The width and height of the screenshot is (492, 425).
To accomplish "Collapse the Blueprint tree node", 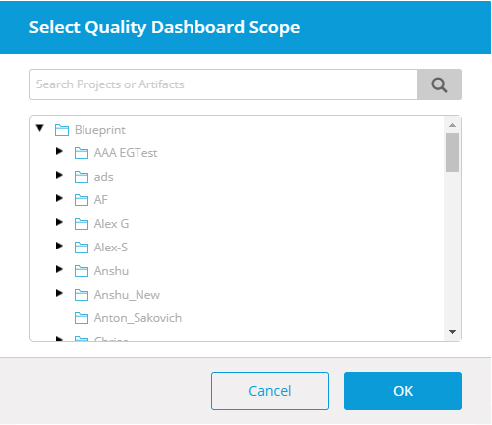I will [x=40, y=128].
